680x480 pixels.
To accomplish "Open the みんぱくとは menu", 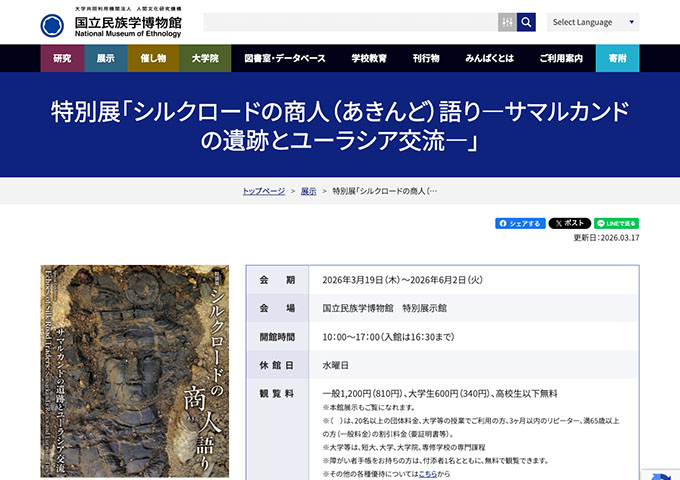I will [489, 58].
